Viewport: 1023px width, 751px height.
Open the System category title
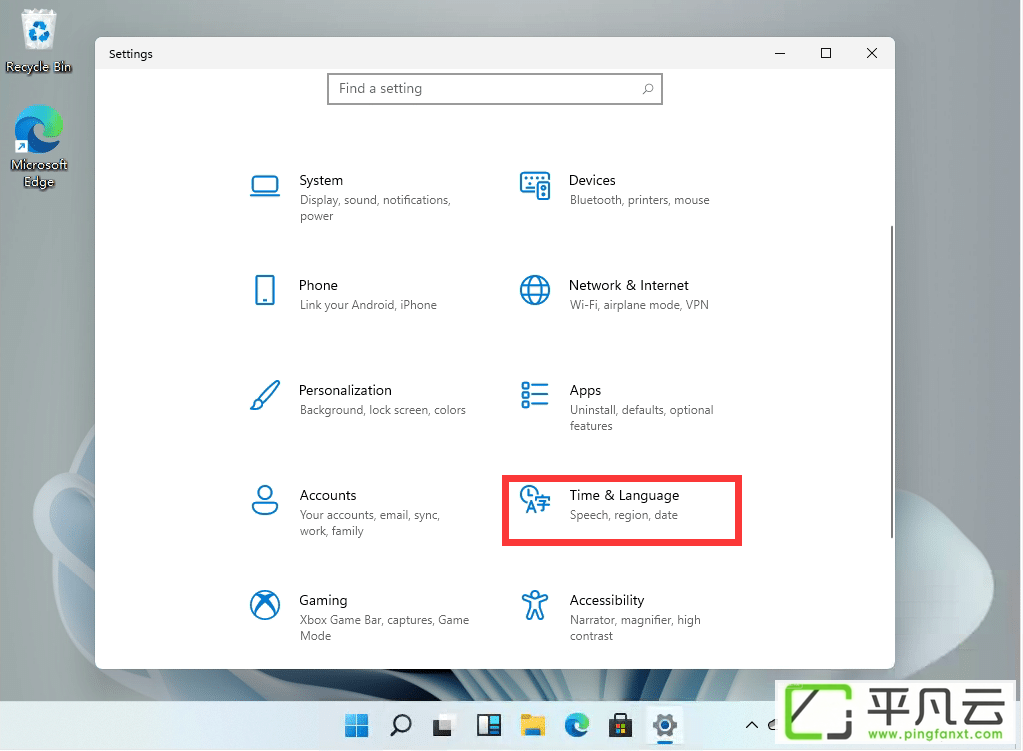(x=321, y=180)
